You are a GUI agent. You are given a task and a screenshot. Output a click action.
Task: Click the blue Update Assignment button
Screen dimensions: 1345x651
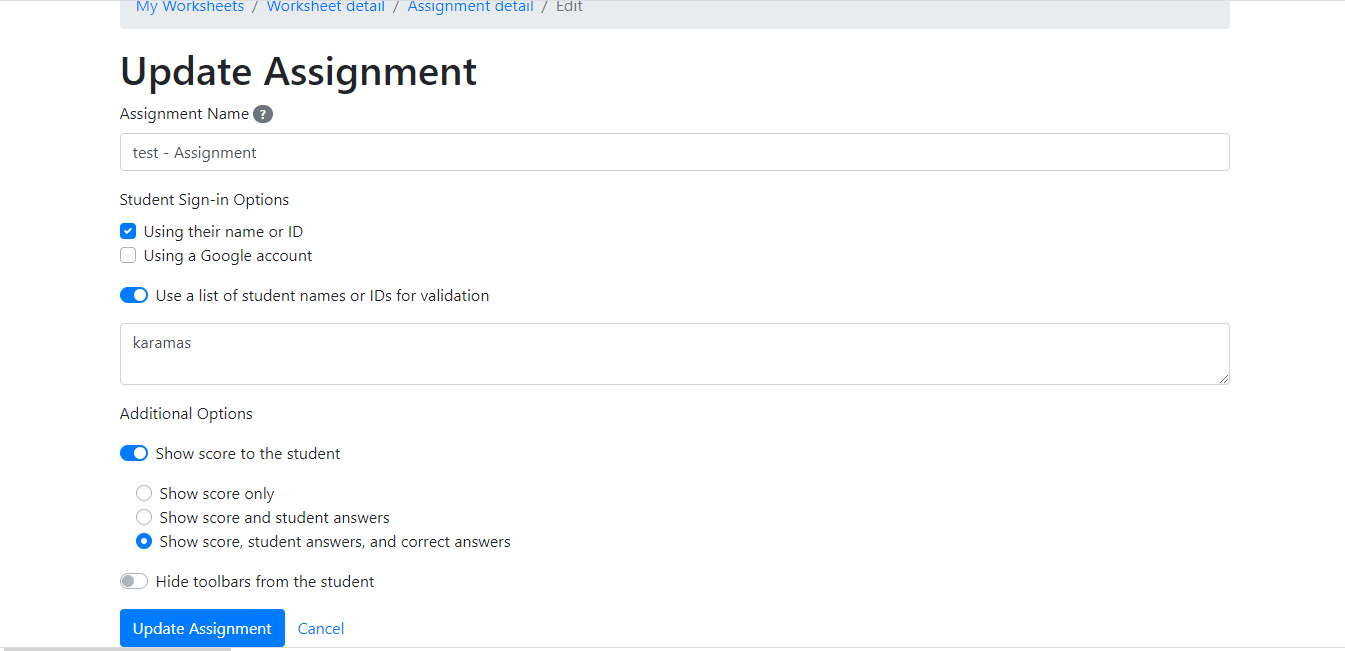point(202,628)
